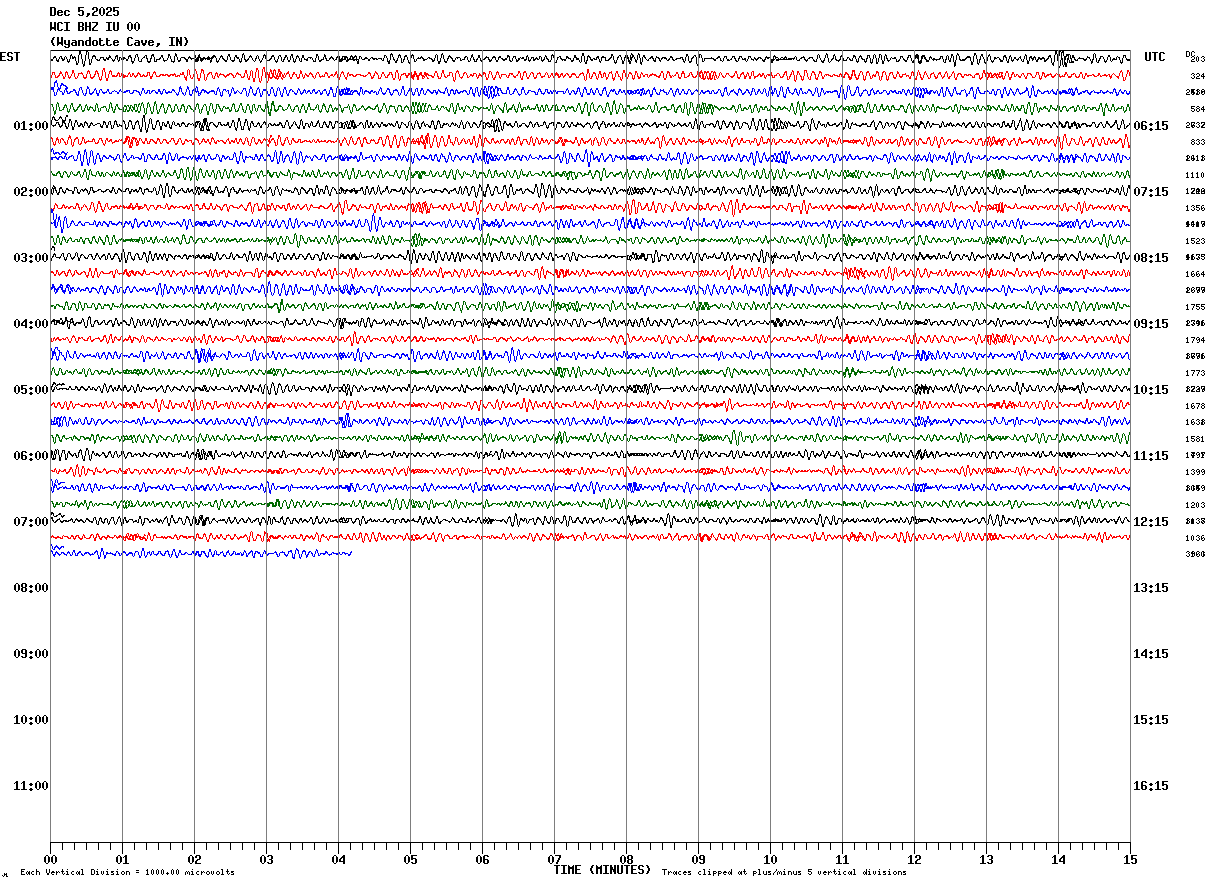Select minute tick label 05 on axis
Screen dimensions: 1210x886
[410, 859]
